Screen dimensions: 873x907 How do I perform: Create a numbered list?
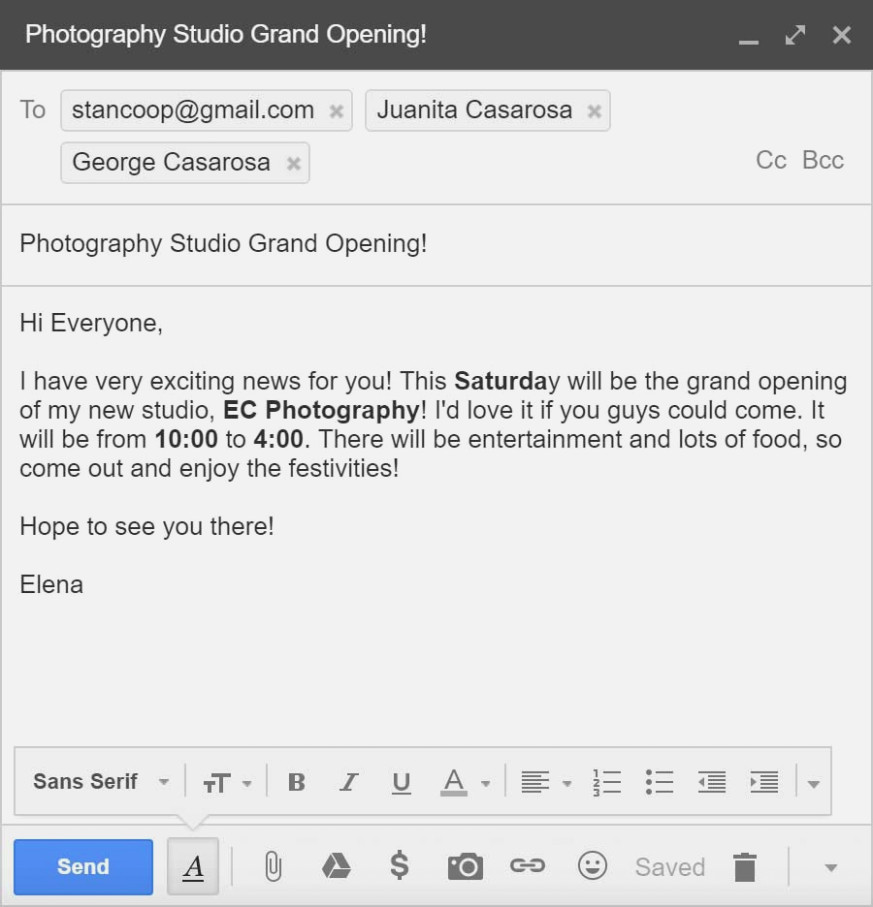[x=607, y=782]
